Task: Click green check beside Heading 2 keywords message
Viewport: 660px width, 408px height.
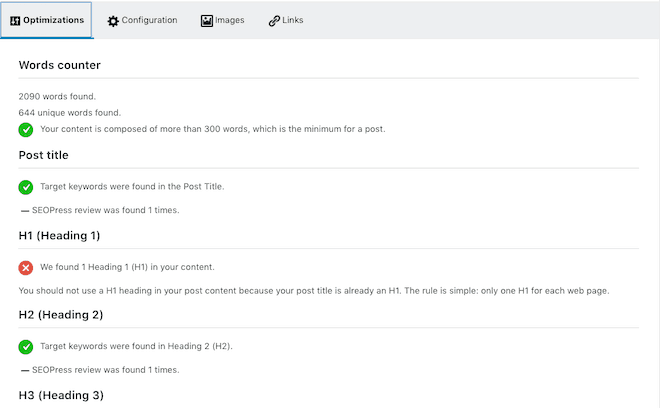Action: (x=26, y=347)
